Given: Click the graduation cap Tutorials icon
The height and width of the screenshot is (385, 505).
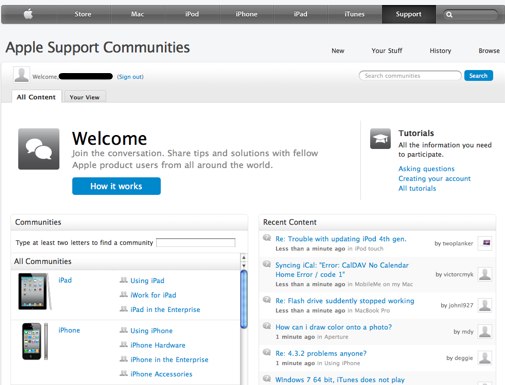Looking at the screenshot, I should coord(380,138).
